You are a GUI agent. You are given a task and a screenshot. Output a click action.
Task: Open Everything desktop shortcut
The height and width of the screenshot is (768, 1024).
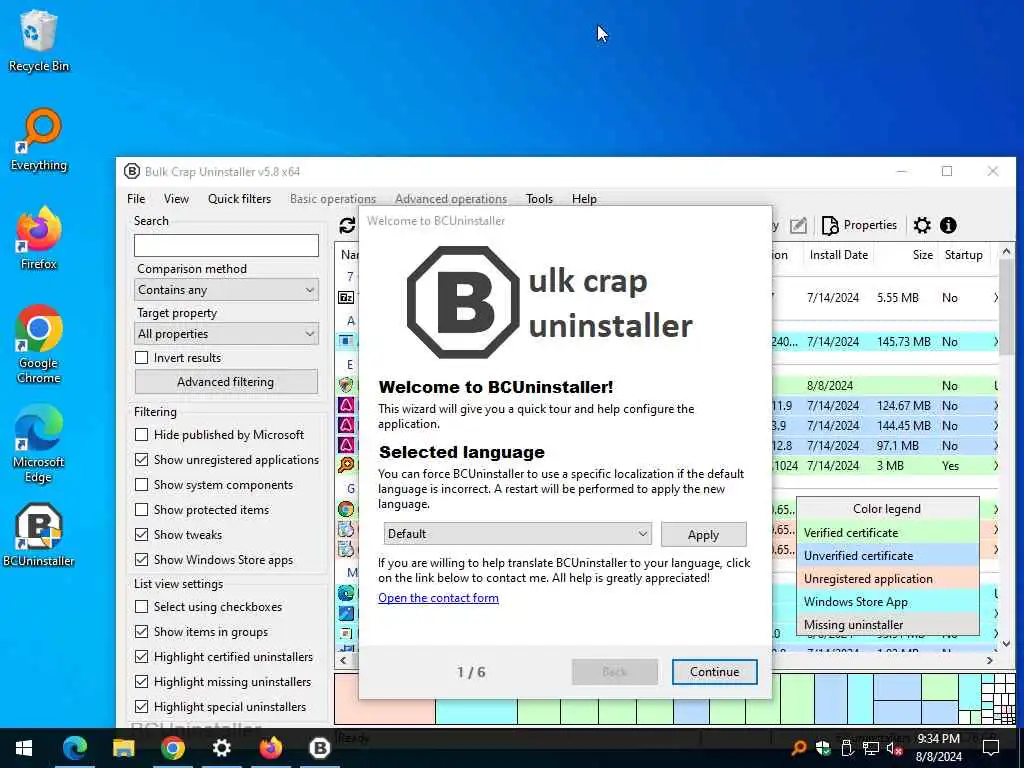click(x=39, y=140)
